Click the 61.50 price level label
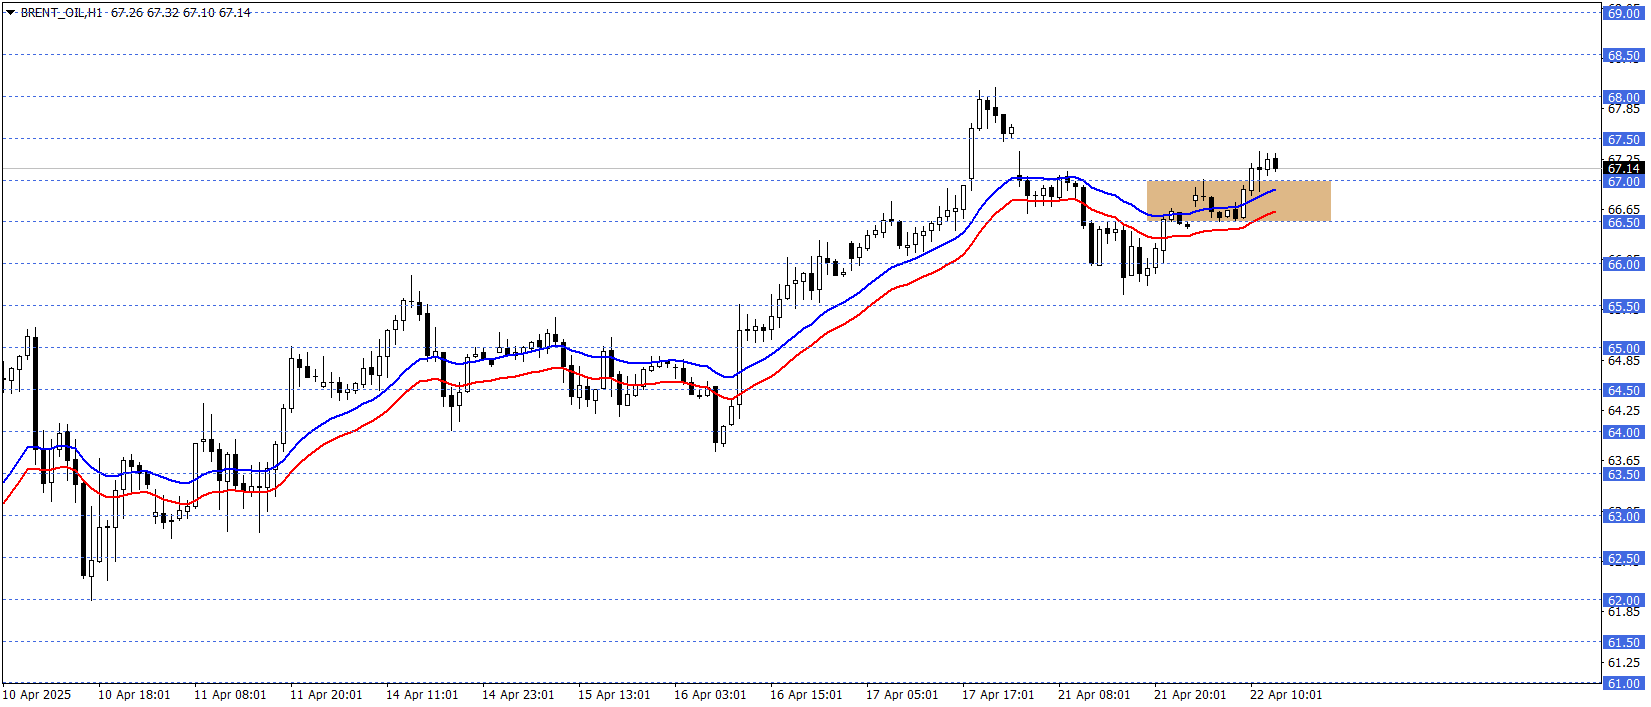 (1624, 642)
